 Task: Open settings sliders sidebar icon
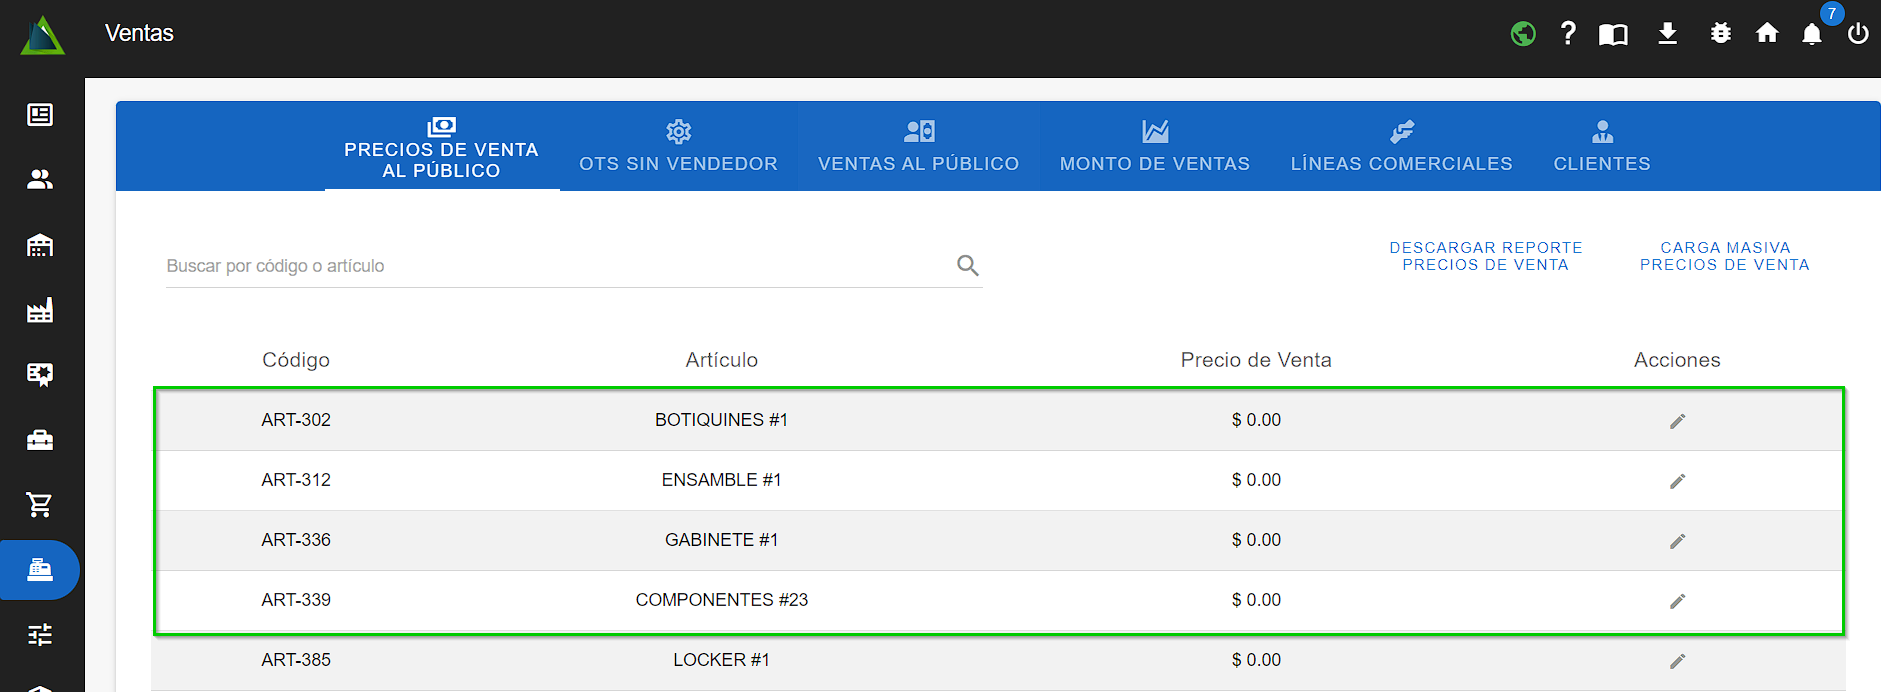coord(40,635)
